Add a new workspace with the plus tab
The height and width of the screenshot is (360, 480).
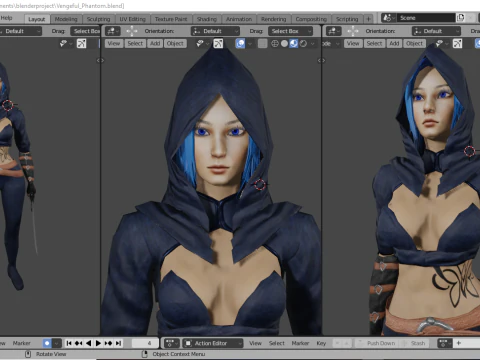tap(368, 19)
